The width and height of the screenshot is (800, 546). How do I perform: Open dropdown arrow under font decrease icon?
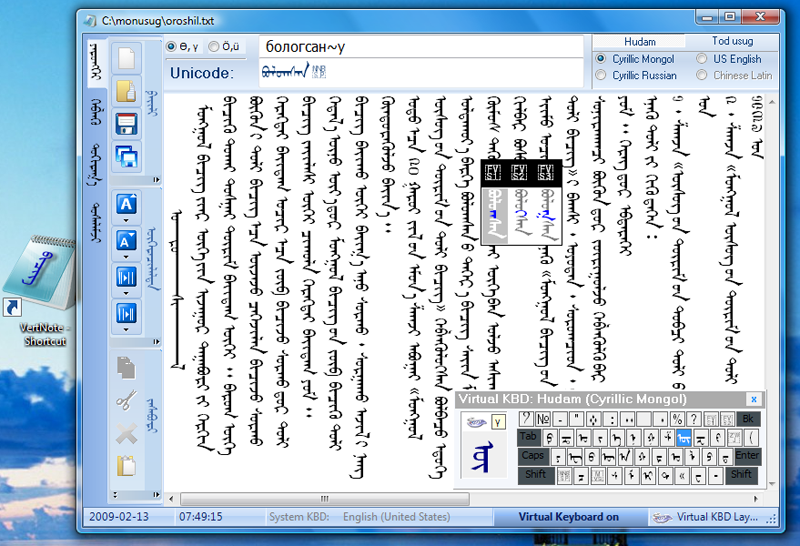pyautogui.click(x=127, y=257)
